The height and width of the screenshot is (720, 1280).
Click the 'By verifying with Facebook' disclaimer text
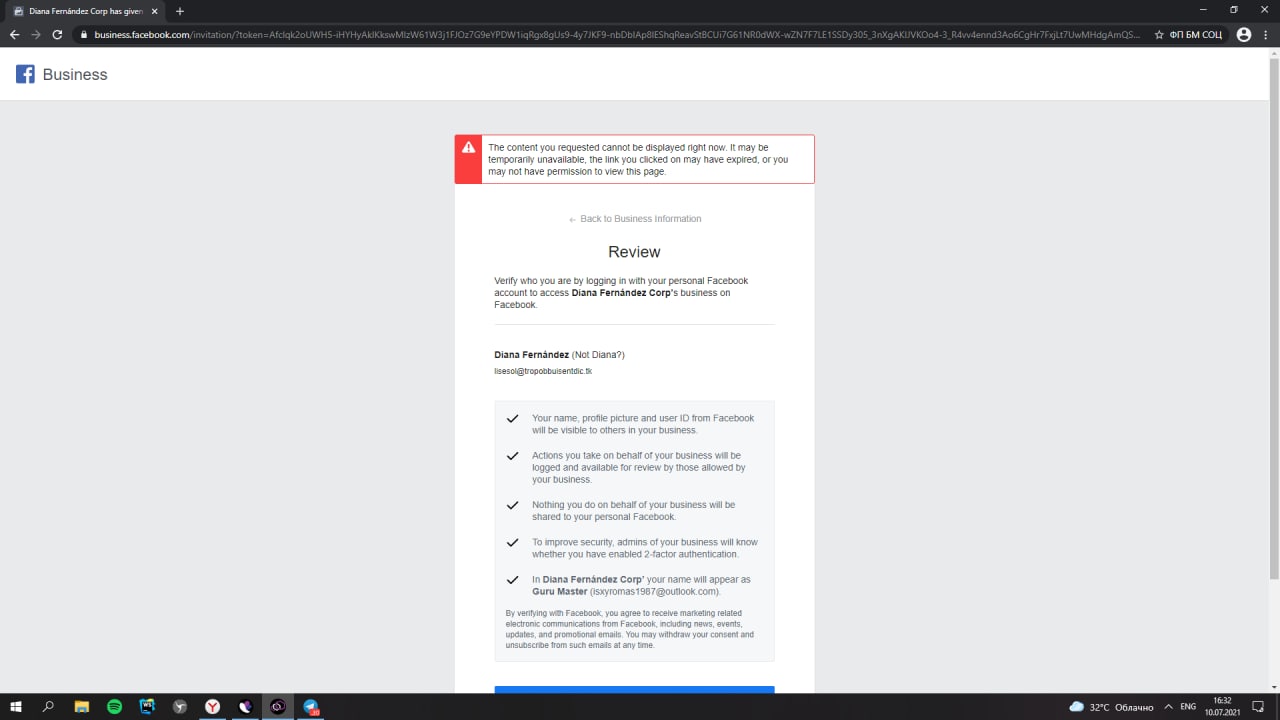click(x=630, y=629)
